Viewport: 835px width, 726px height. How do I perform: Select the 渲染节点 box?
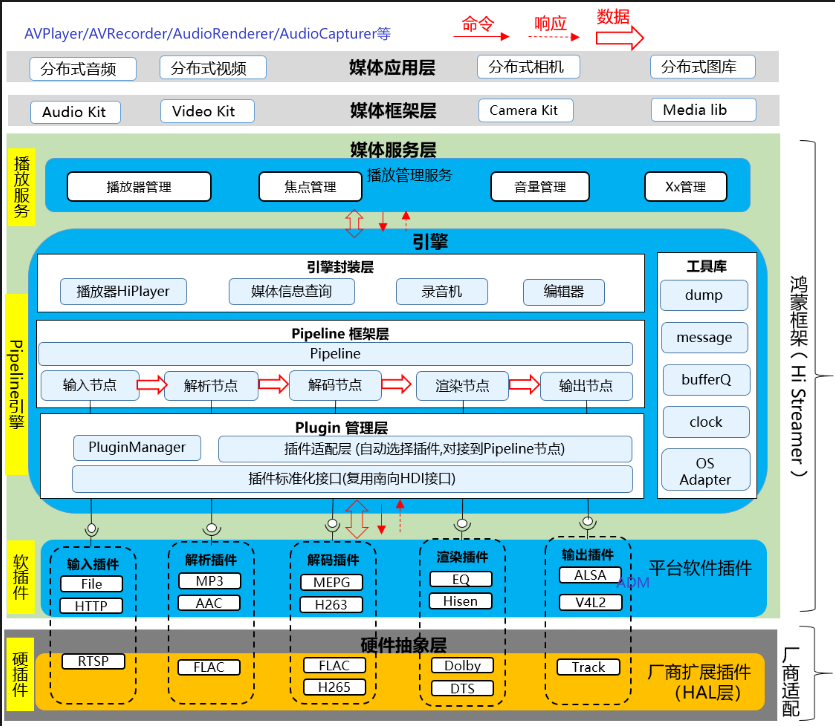(462, 386)
